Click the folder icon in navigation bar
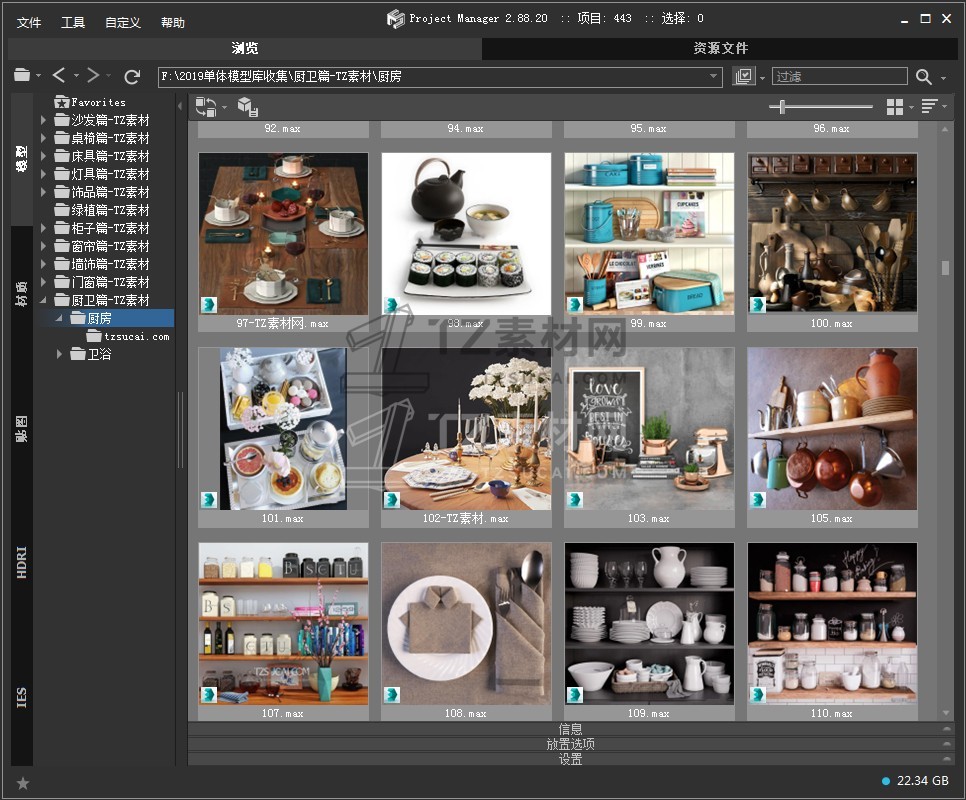Image resolution: width=966 pixels, height=800 pixels. (22, 76)
